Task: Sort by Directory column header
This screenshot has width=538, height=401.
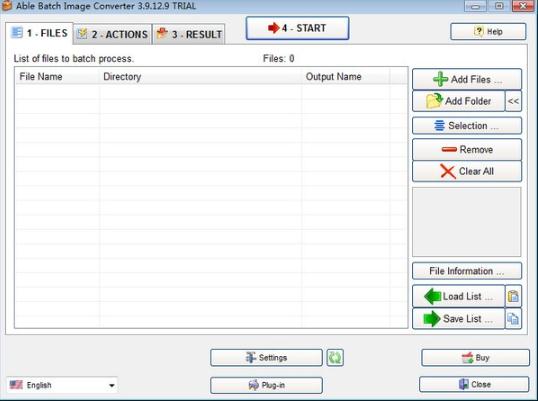Action: (x=201, y=76)
